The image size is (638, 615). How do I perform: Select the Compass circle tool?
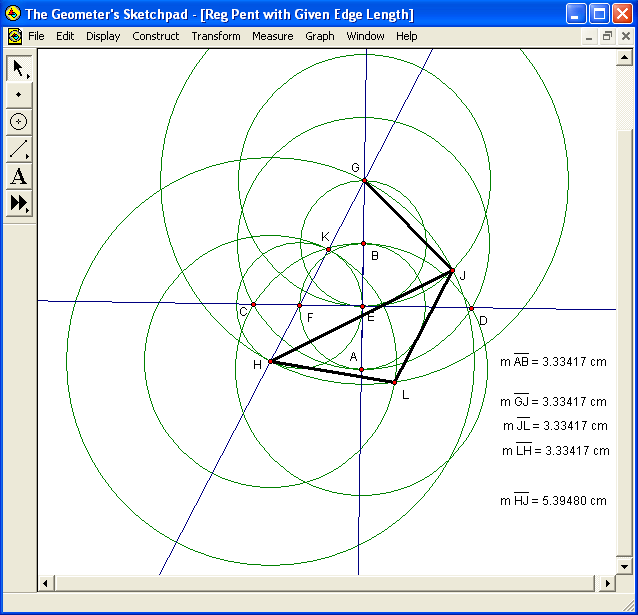click(18, 122)
